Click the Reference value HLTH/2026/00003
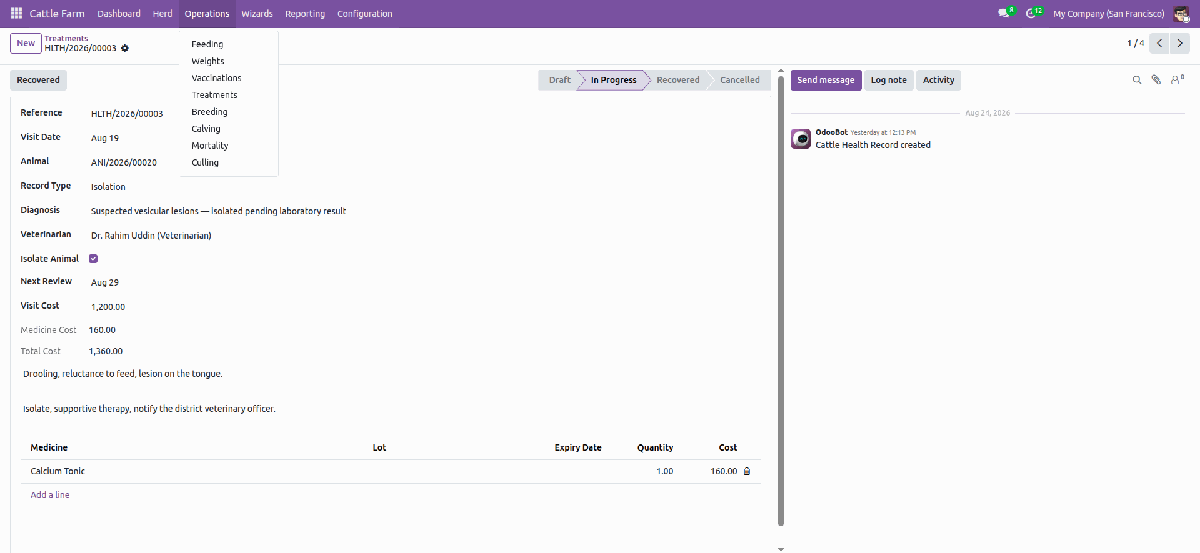 tap(127, 114)
